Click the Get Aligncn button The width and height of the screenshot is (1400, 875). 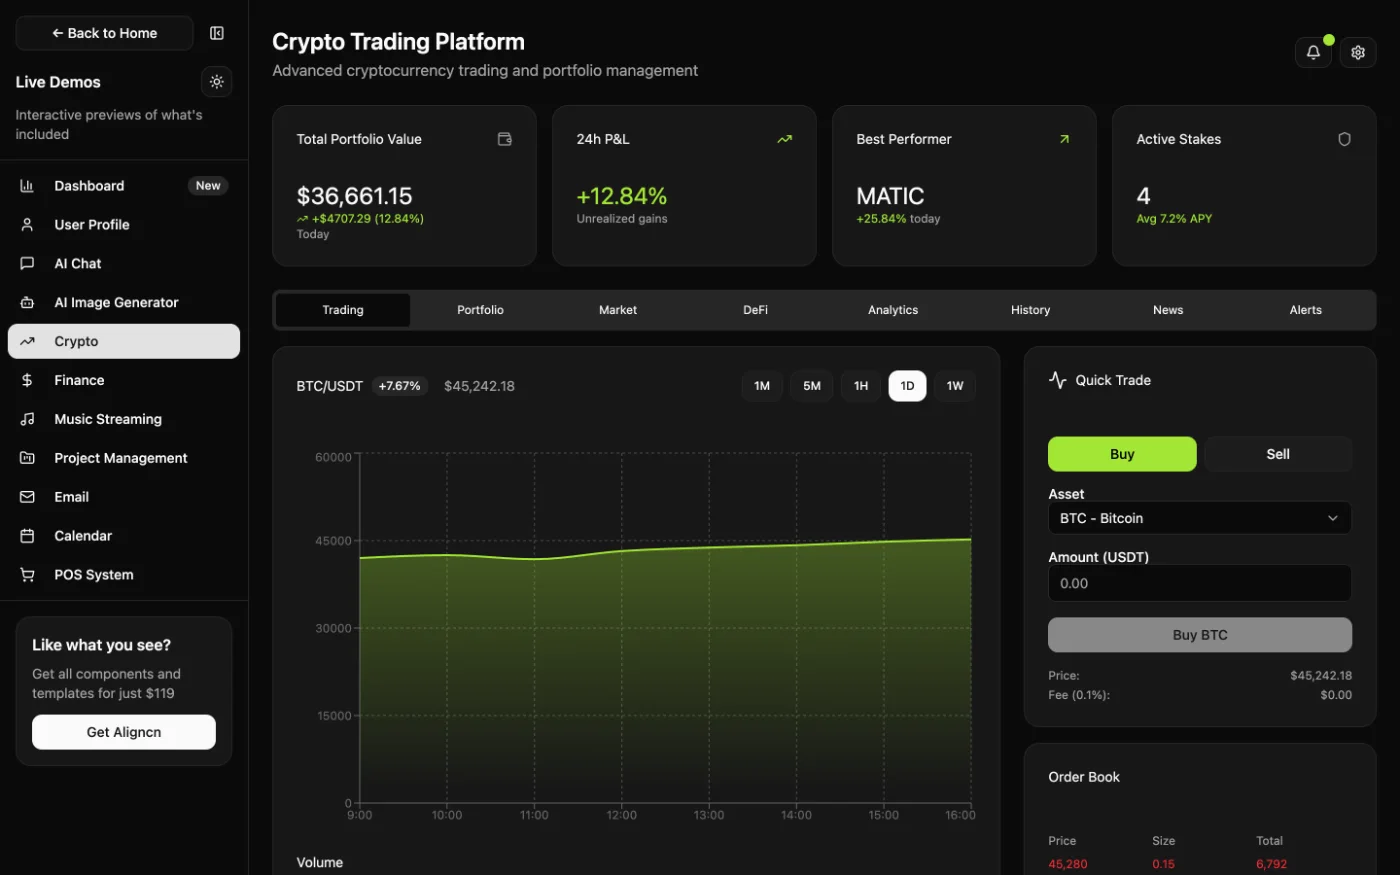124,732
